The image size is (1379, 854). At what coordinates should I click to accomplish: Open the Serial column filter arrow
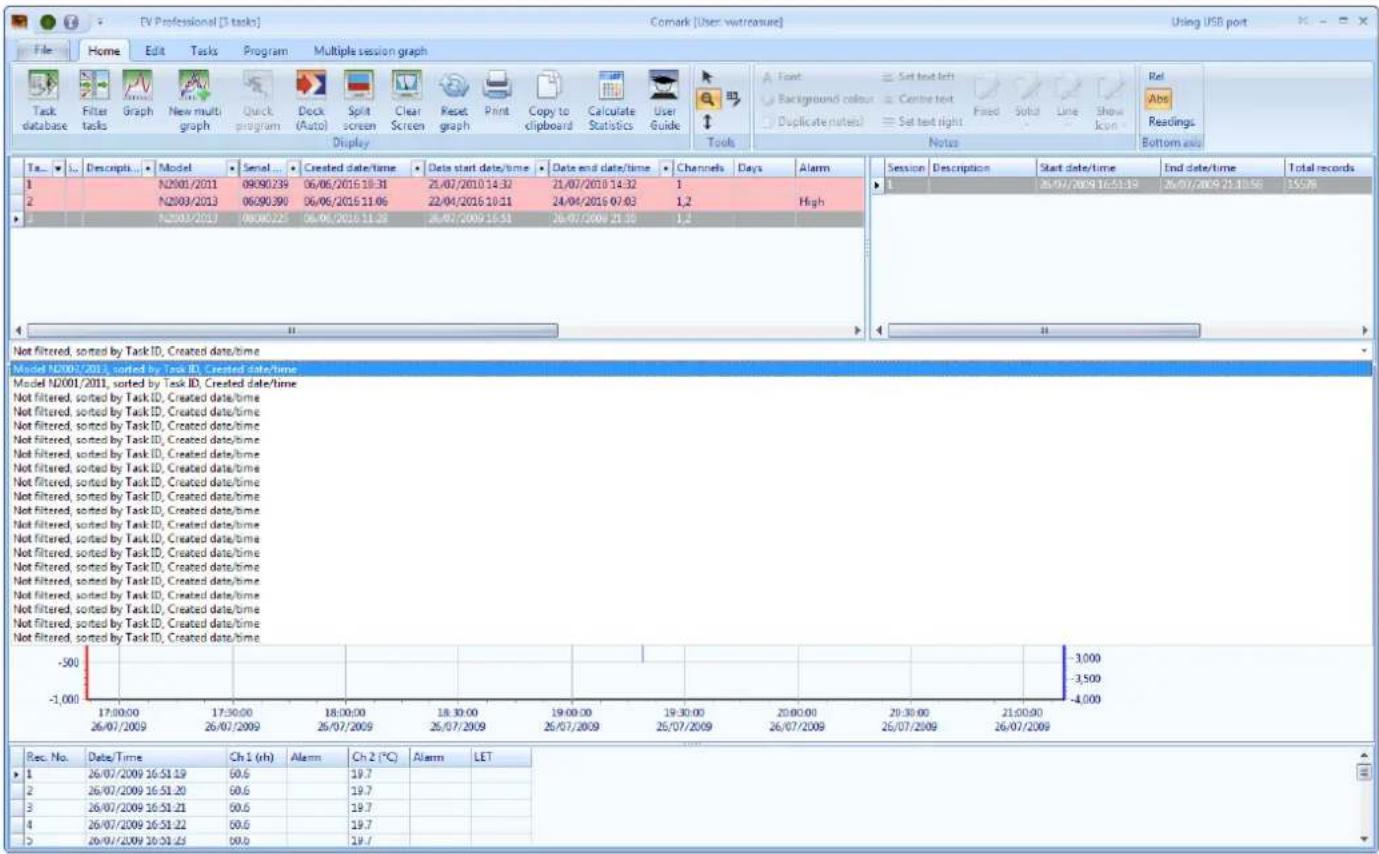[294, 168]
